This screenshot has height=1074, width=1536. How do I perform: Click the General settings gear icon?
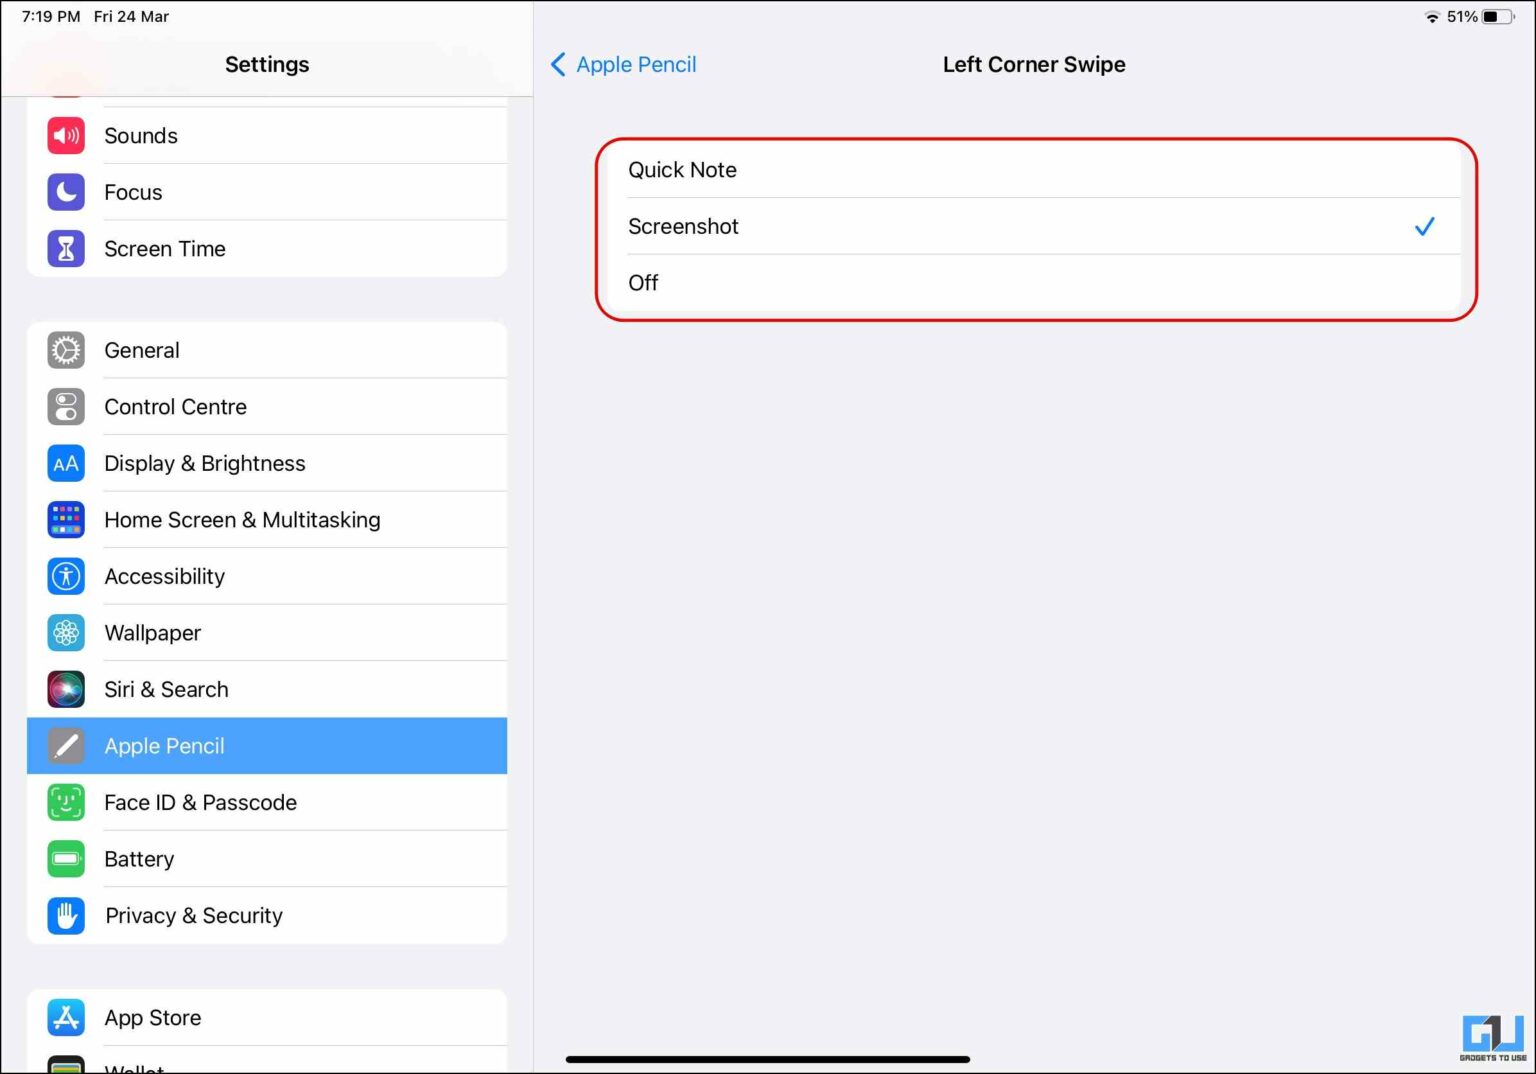(65, 350)
